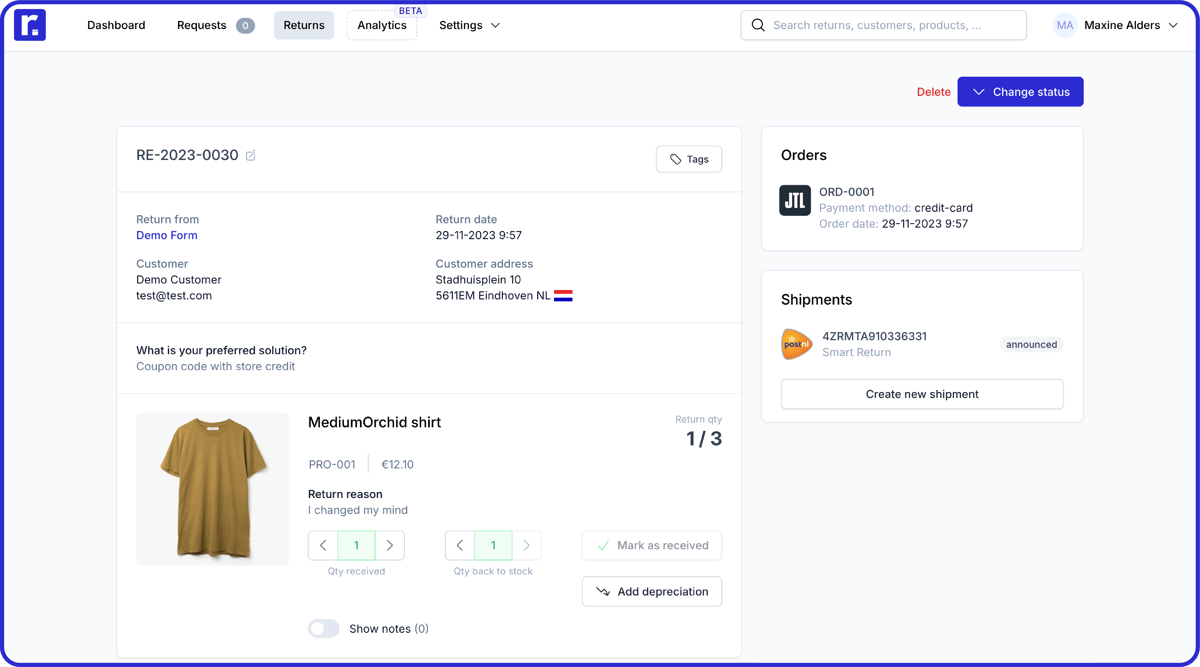
Task: Open the Analytics beta tab
Action: (382, 25)
